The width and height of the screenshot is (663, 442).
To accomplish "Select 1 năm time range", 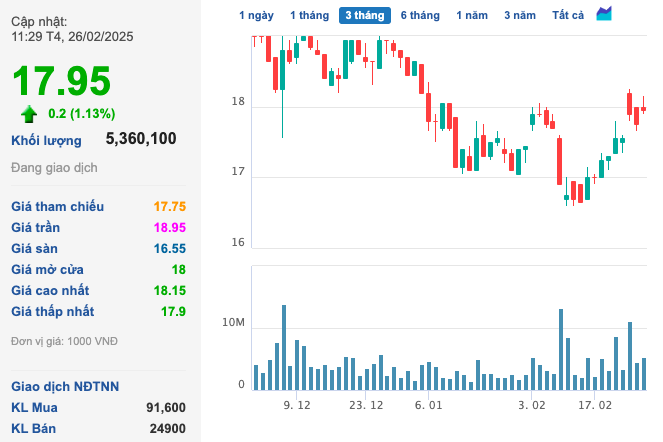I will pyautogui.click(x=472, y=15).
